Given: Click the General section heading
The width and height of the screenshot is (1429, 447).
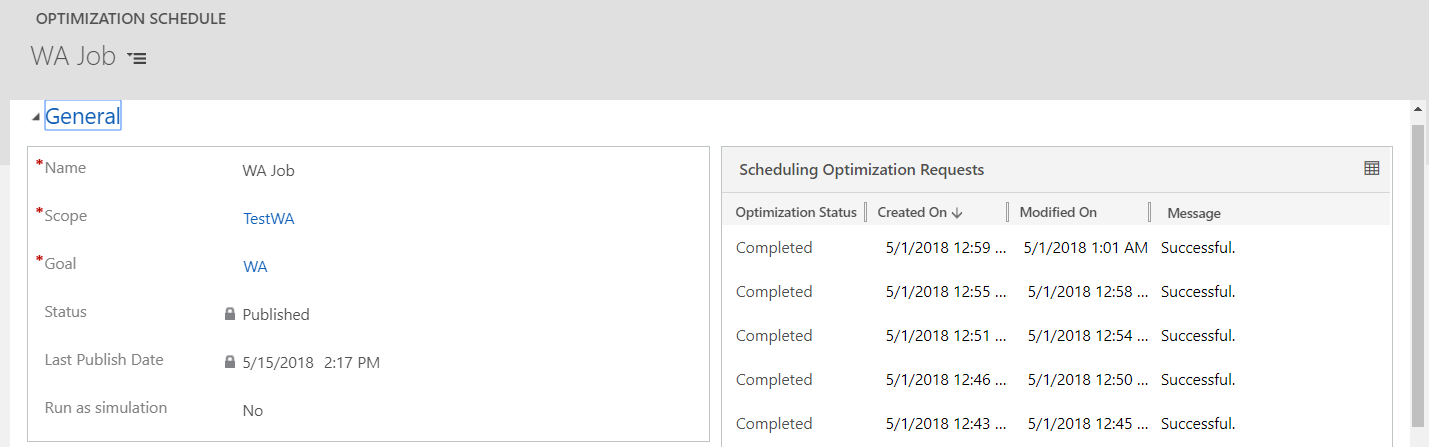Looking at the screenshot, I should click(x=83, y=116).
